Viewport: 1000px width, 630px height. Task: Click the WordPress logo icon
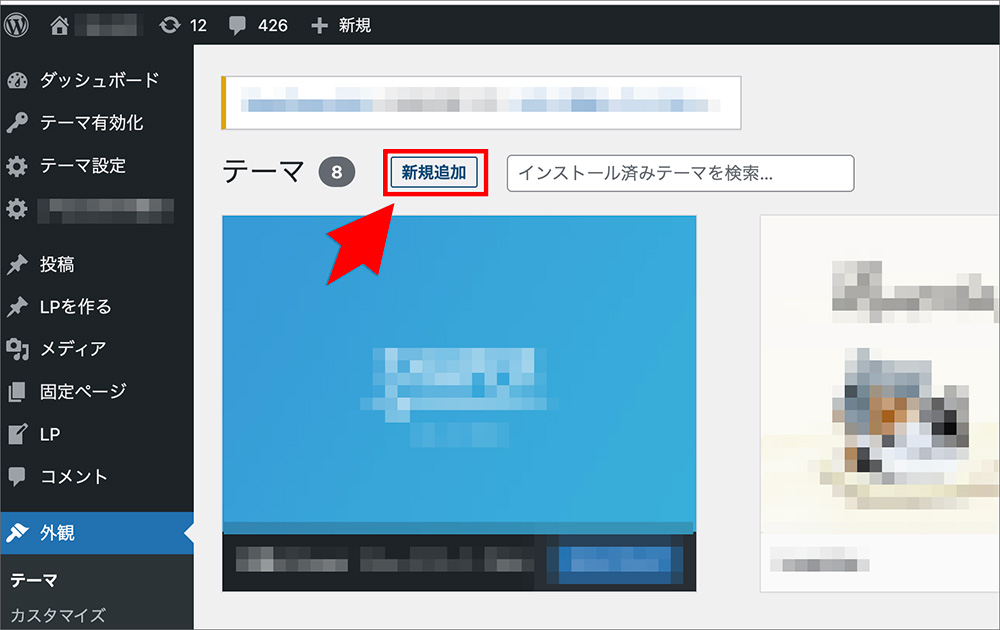point(17,25)
